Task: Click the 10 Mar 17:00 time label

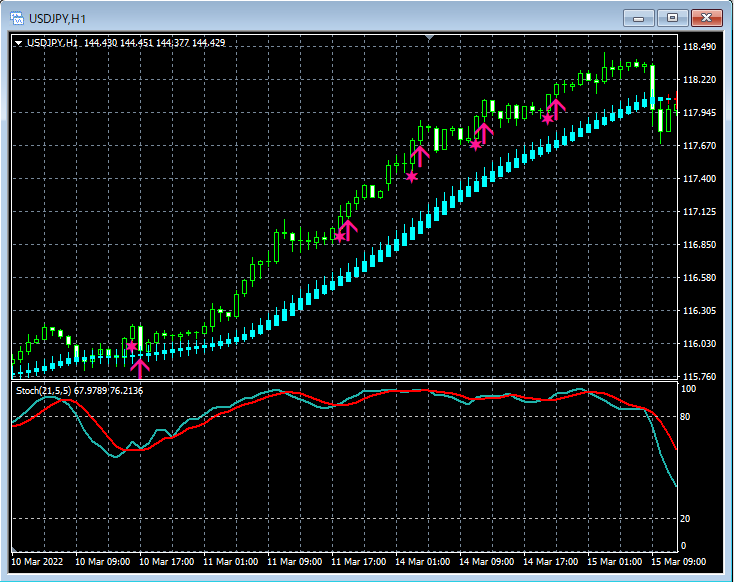Action: click(x=167, y=561)
